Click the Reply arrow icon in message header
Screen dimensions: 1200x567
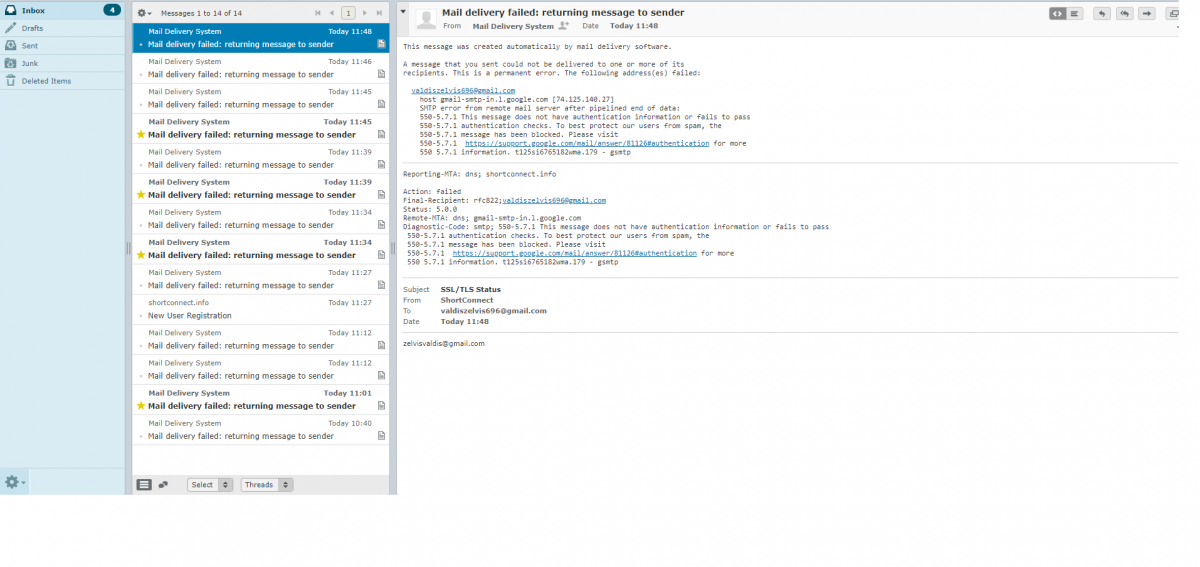(1101, 14)
